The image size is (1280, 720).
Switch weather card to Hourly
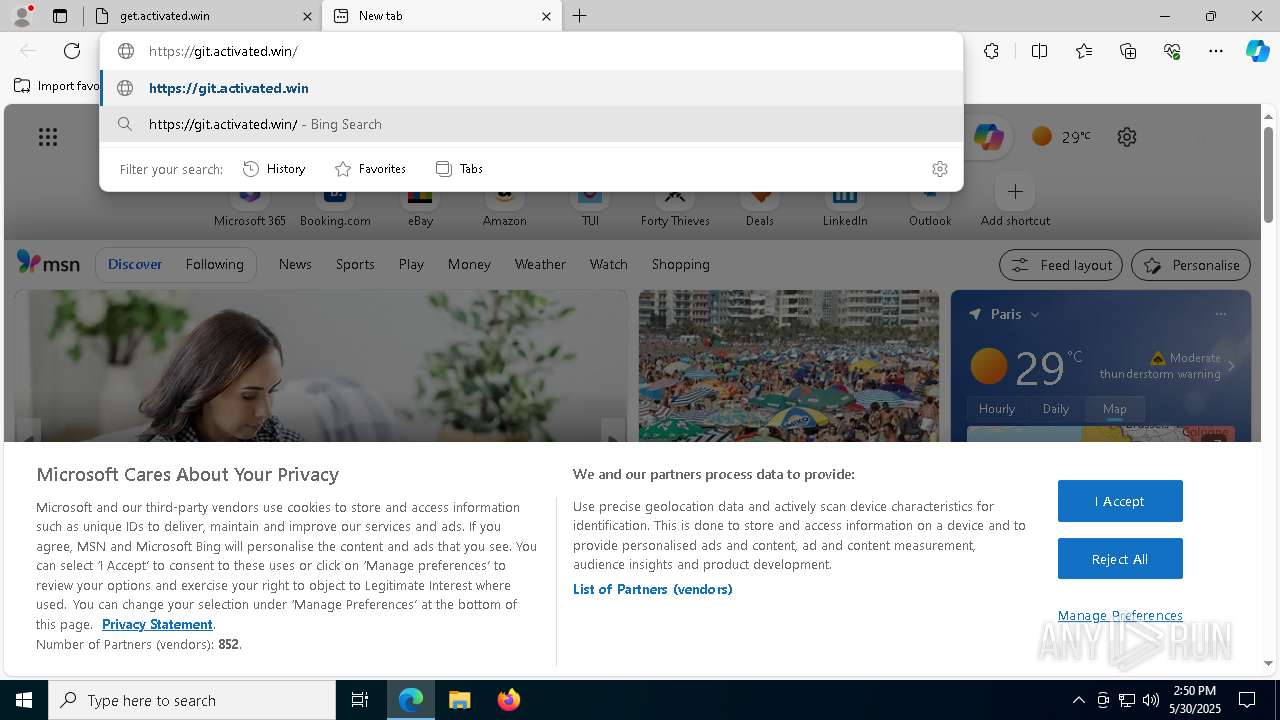click(997, 408)
